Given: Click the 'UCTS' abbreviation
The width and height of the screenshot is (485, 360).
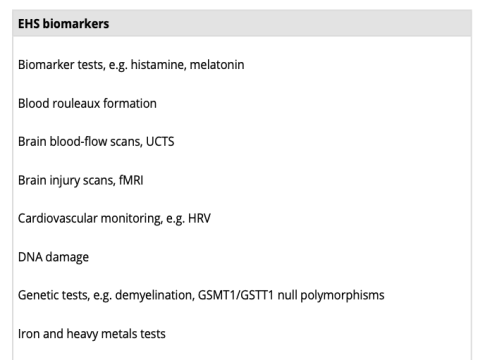Looking at the screenshot, I should pyautogui.click(x=160, y=142).
